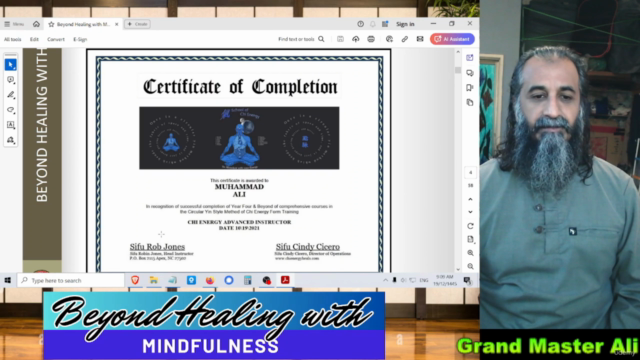
Task: Click the copy link icon
Action: tap(404, 39)
